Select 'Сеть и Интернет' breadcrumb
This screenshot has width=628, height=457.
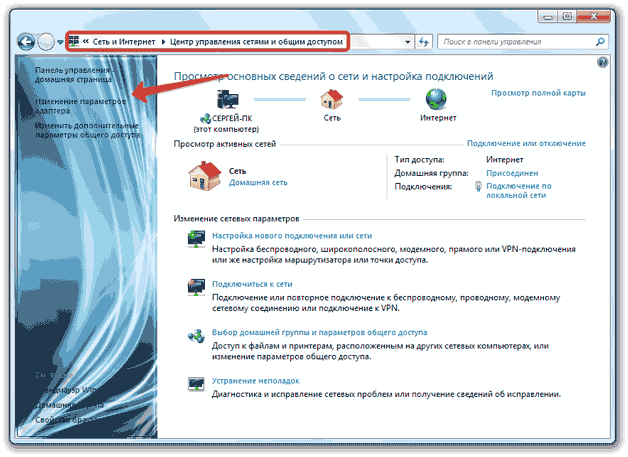(124, 42)
